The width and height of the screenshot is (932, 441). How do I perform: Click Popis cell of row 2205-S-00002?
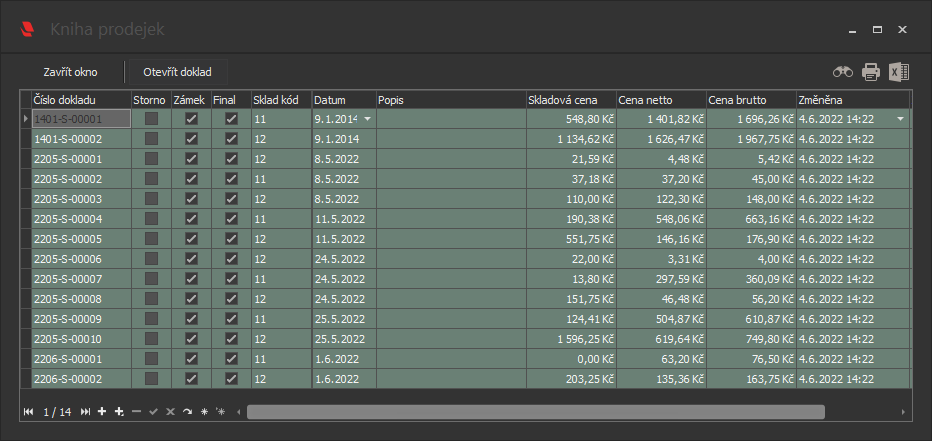click(451, 179)
